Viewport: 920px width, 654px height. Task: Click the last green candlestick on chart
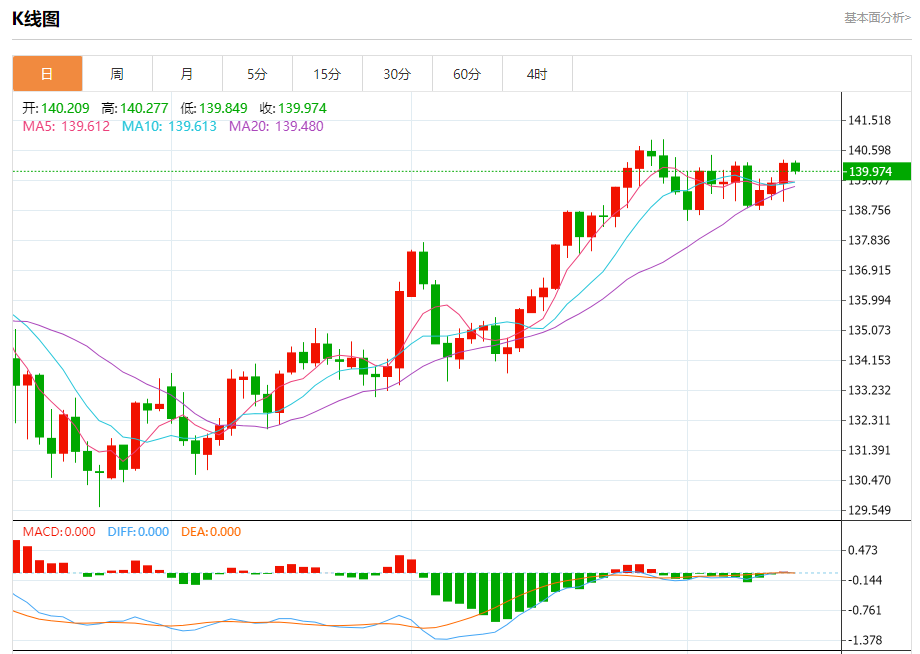tap(796, 167)
